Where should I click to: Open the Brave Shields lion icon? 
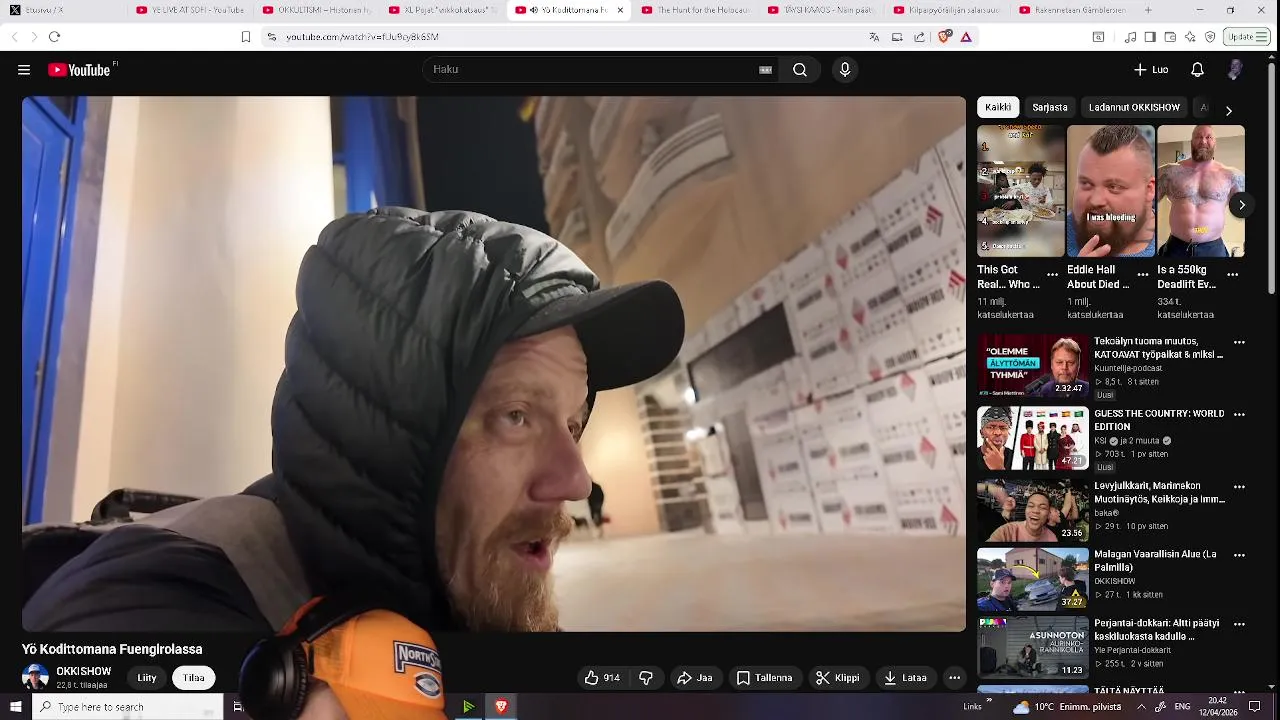(944, 37)
